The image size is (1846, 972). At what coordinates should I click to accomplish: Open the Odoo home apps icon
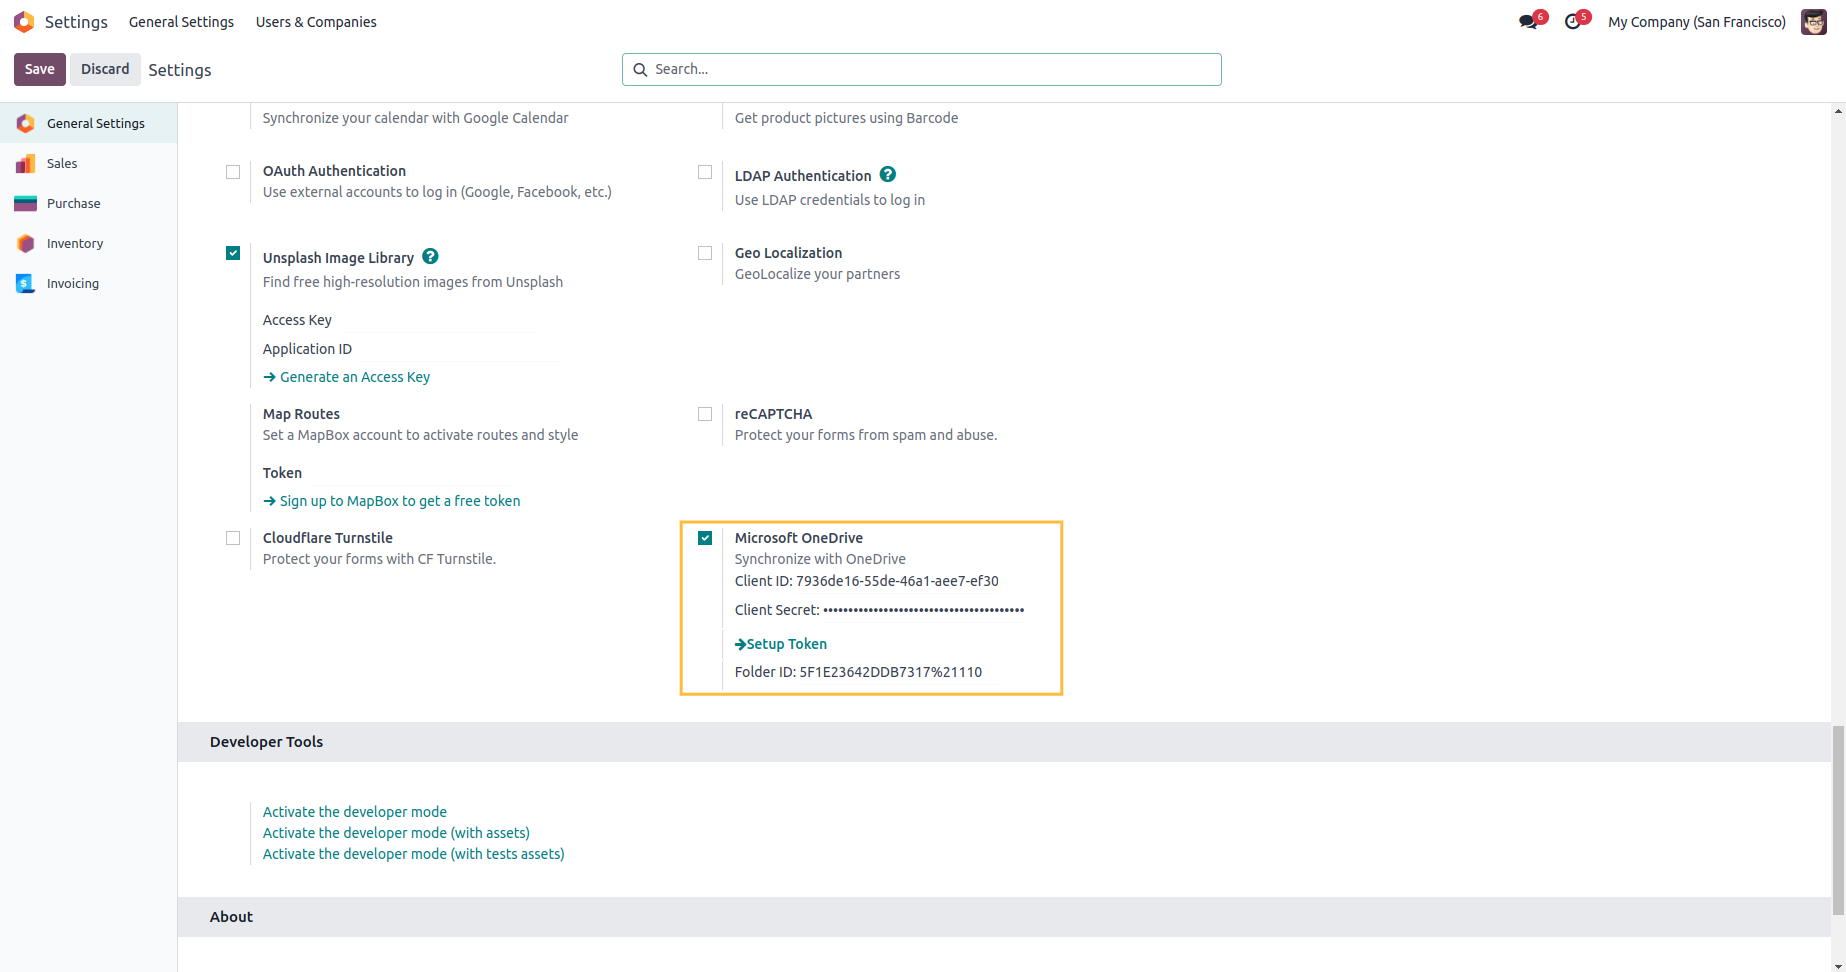point(24,22)
